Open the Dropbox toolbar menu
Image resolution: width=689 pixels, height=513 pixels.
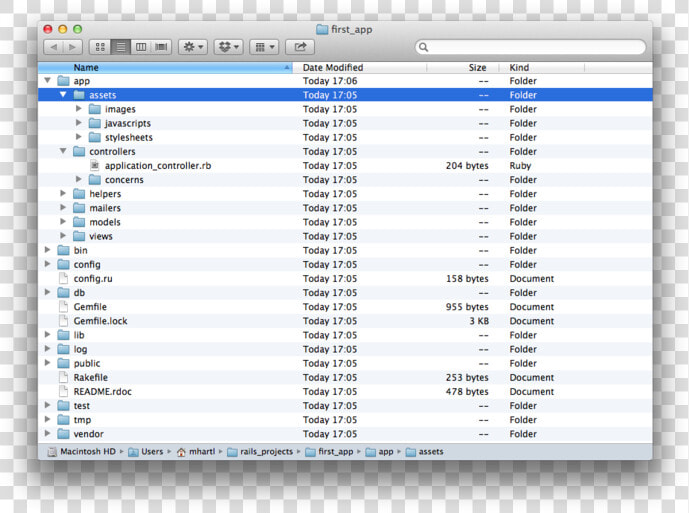click(x=228, y=47)
